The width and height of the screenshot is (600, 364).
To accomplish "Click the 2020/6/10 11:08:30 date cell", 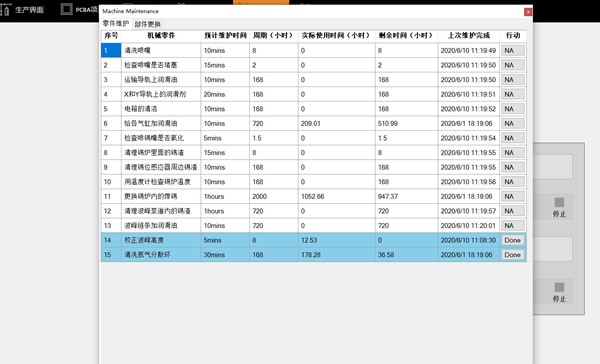I will 469,240.
